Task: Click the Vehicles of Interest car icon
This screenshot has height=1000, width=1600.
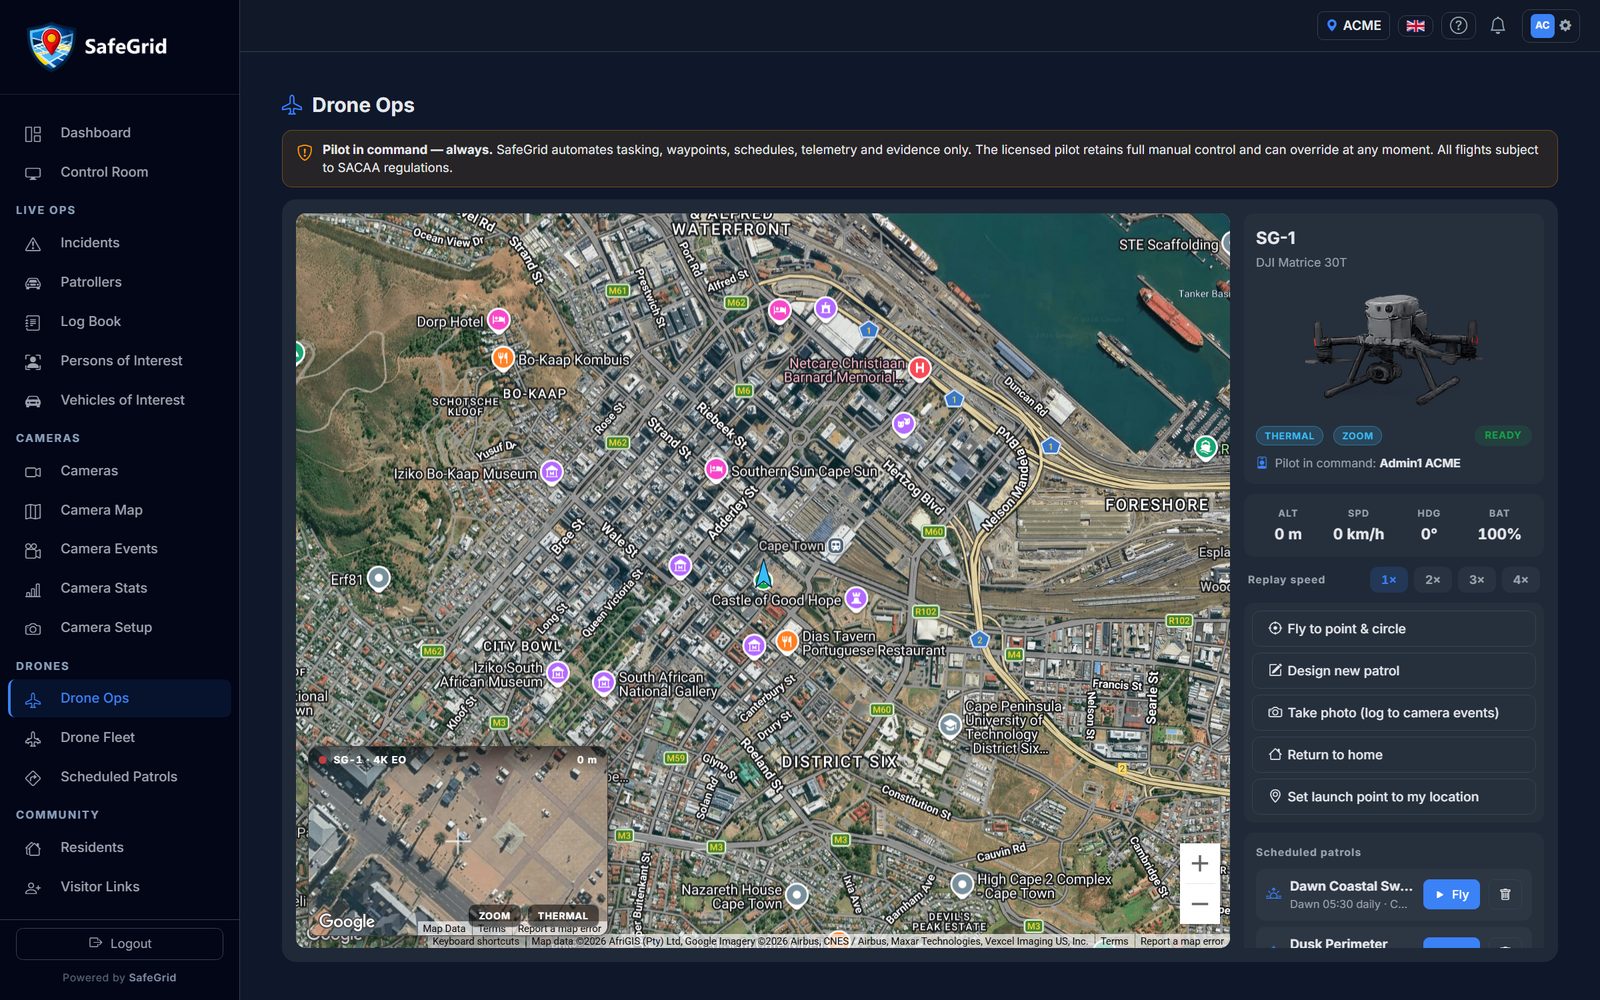Action: pos(33,401)
